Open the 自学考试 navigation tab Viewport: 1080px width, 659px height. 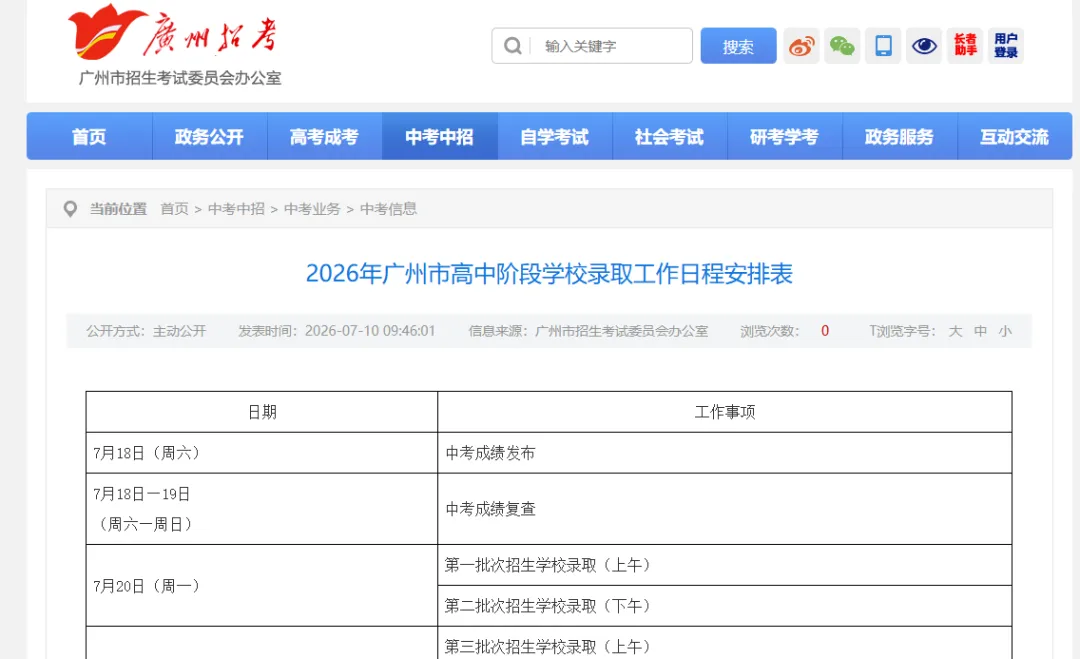554,136
